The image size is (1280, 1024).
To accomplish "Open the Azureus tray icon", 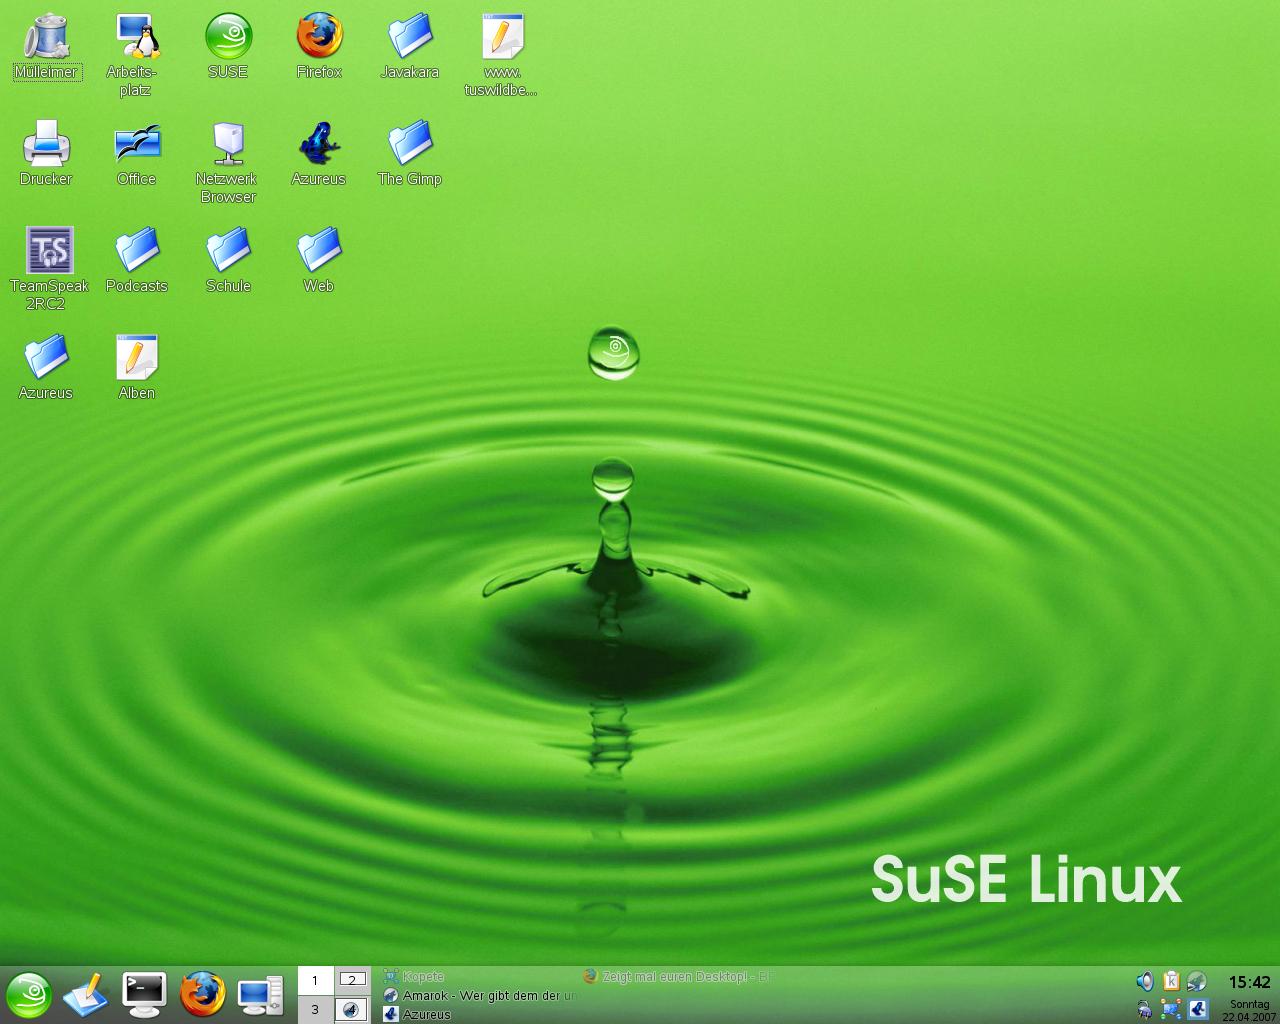I will pos(1197,1009).
